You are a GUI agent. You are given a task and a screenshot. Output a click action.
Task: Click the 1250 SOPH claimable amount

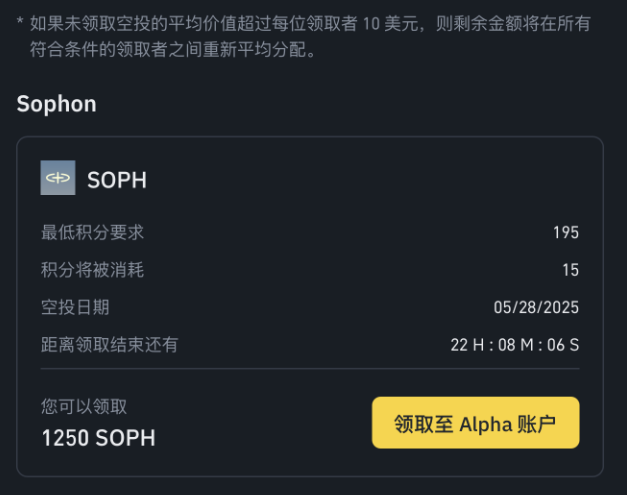point(98,438)
